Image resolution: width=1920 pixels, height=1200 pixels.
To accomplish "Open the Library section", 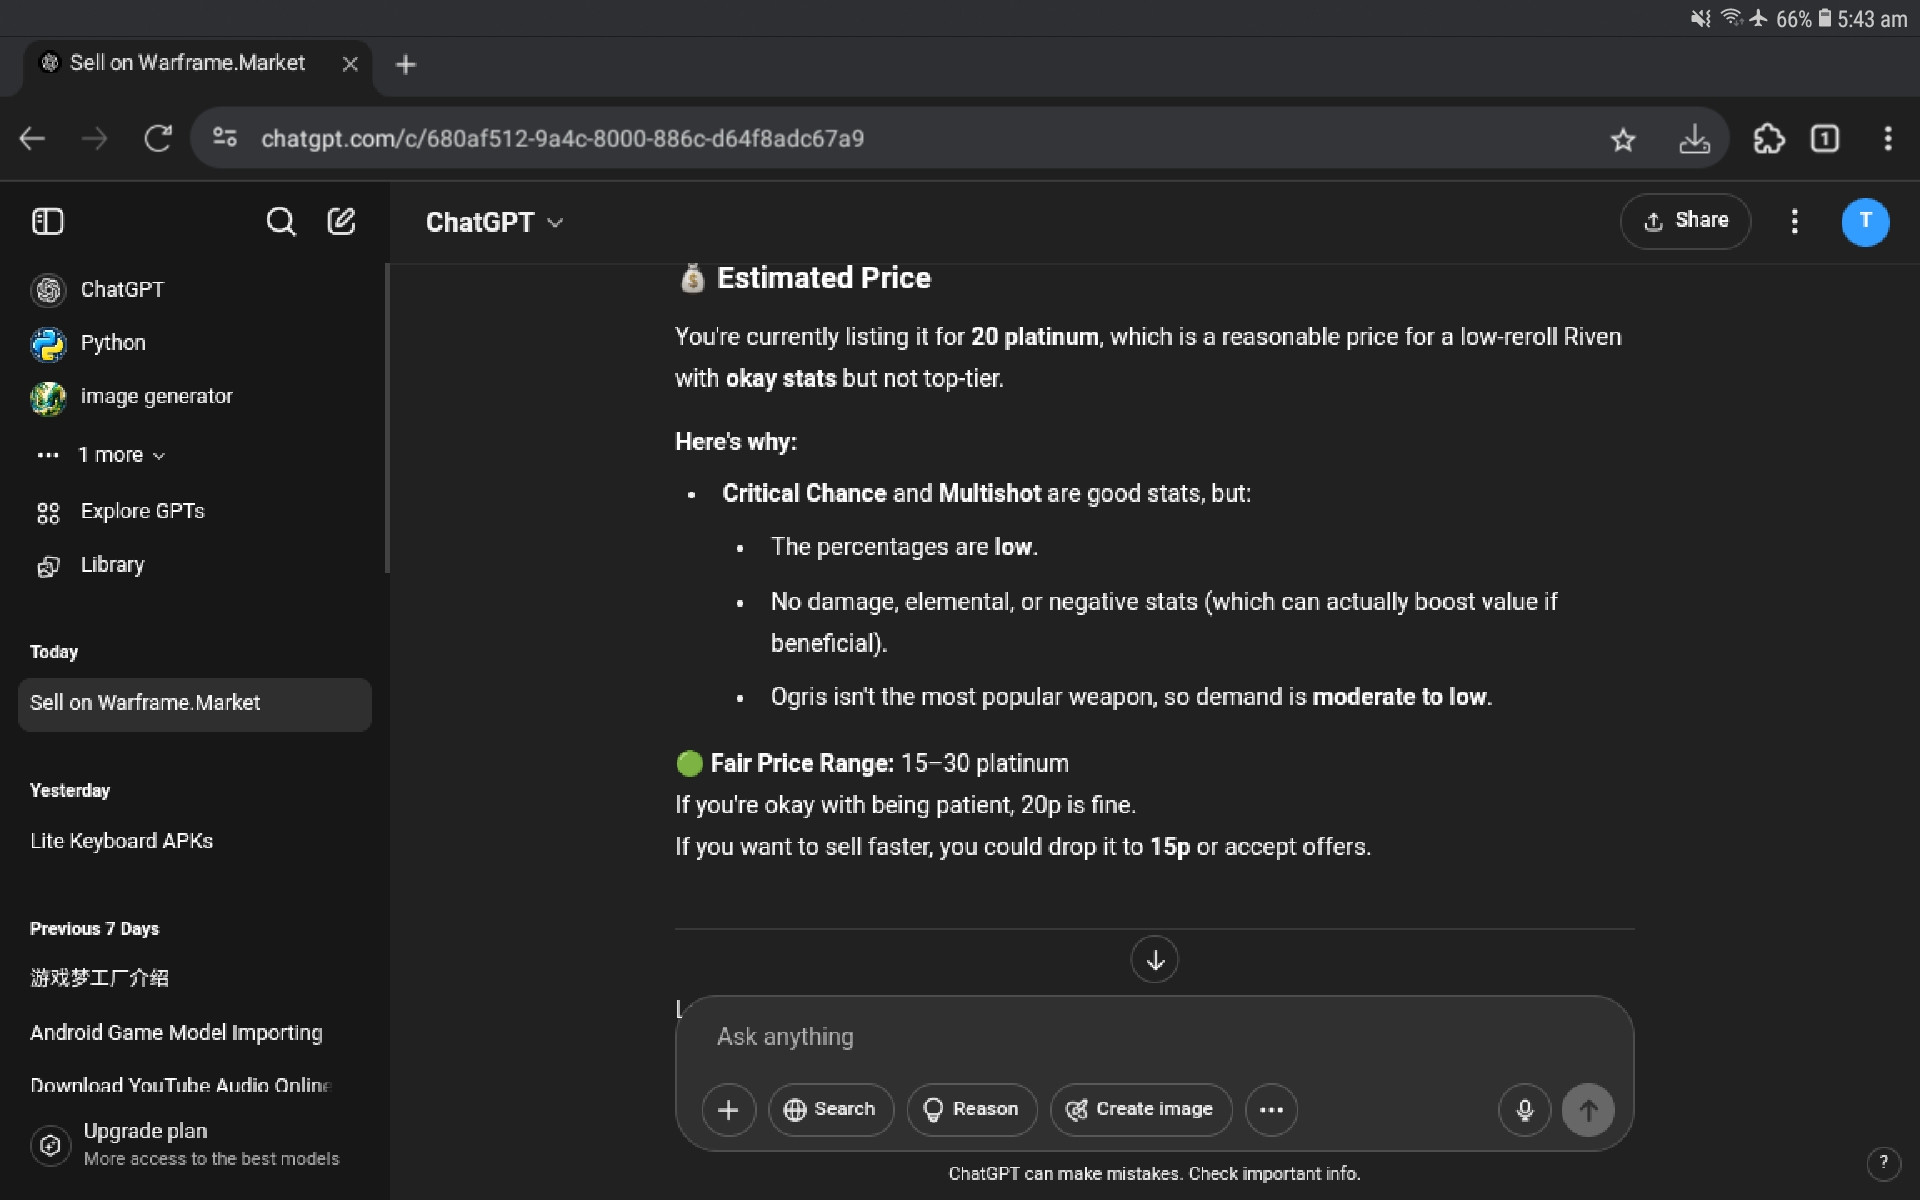I will pos(195,565).
